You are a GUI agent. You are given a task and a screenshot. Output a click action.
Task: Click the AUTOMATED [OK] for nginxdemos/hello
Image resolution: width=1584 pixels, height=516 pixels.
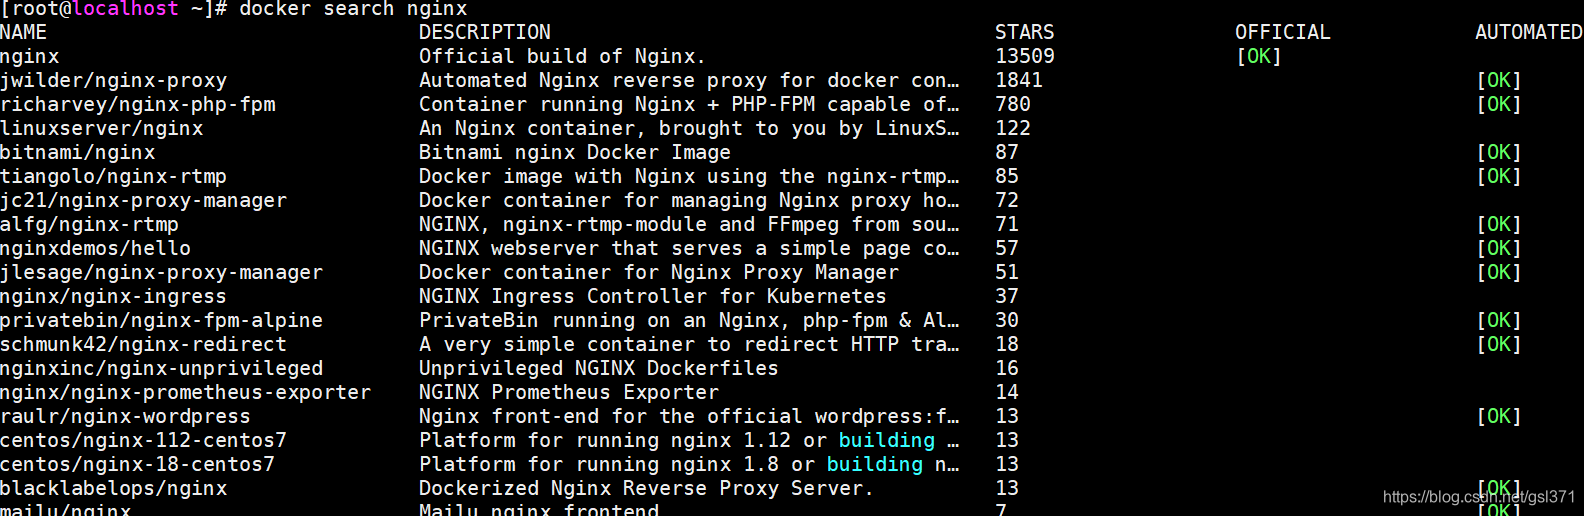(1499, 248)
